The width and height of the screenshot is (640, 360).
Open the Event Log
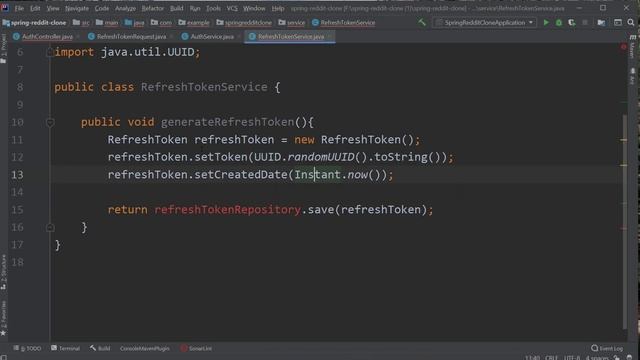tap(607, 348)
